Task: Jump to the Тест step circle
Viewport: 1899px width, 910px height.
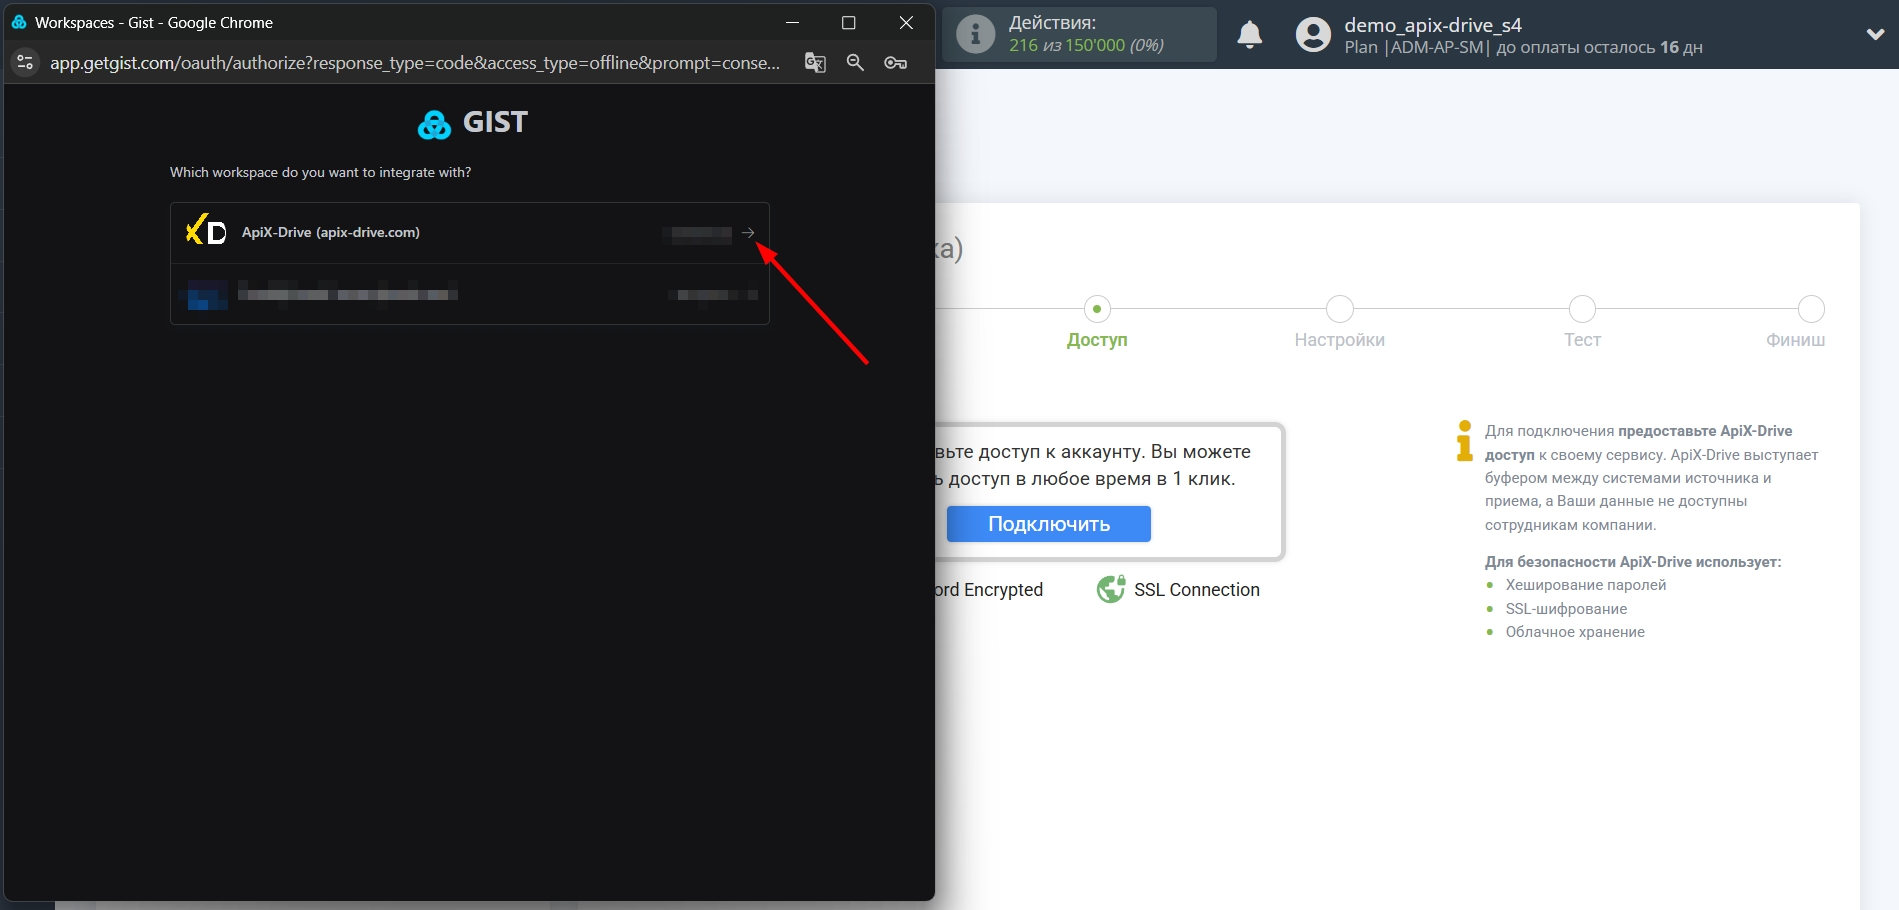Action: click(1582, 309)
